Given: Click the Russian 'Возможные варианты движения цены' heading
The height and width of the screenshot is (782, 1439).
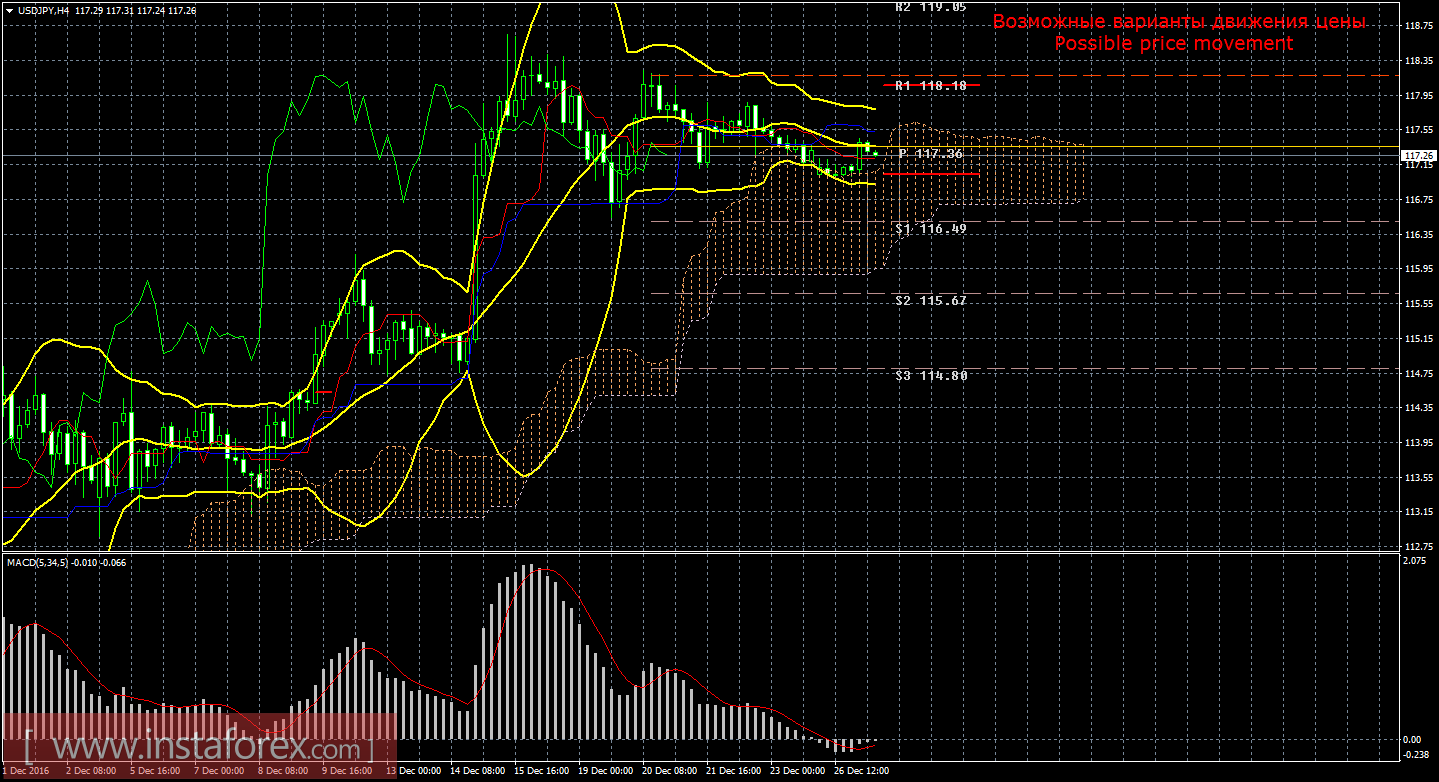Looking at the screenshot, I should pyautogui.click(x=1178, y=22).
